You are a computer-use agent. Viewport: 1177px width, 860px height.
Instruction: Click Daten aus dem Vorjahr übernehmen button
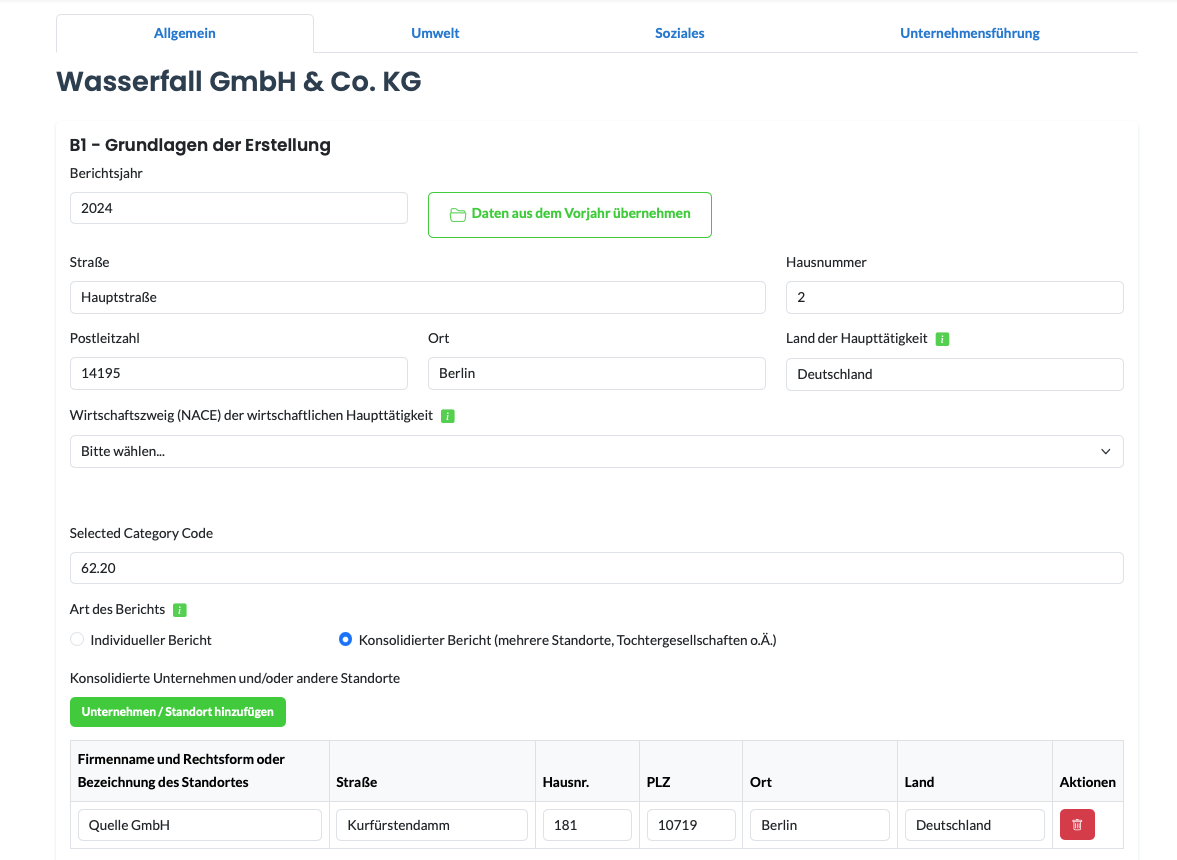569,214
